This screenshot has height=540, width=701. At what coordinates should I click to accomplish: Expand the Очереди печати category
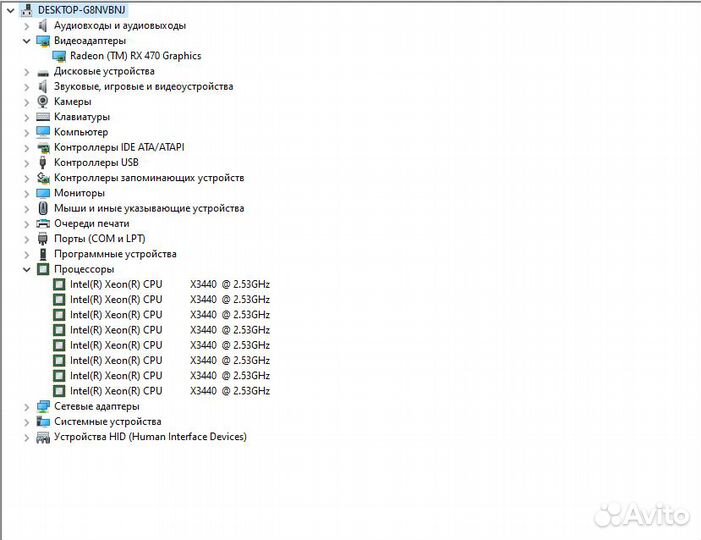click(26, 224)
